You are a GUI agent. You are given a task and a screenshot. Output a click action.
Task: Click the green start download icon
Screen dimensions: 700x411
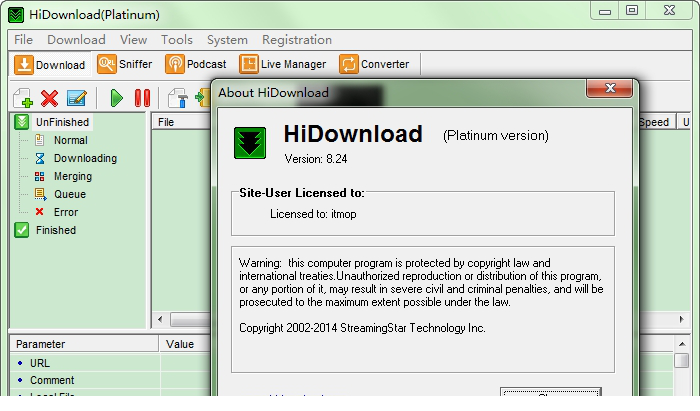click(117, 98)
